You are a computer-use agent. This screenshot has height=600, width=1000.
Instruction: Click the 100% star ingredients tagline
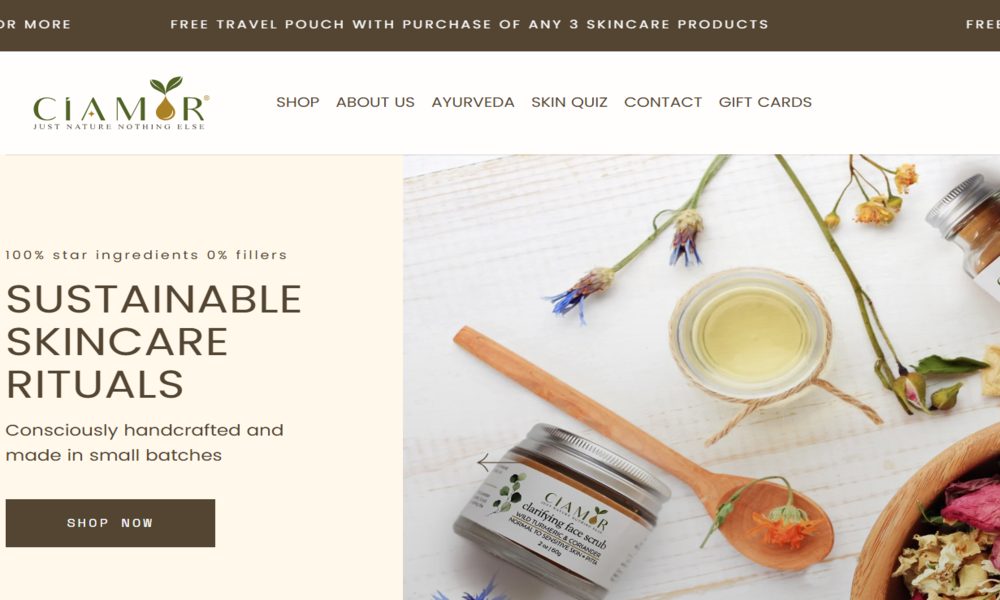click(x=146, y=255)
